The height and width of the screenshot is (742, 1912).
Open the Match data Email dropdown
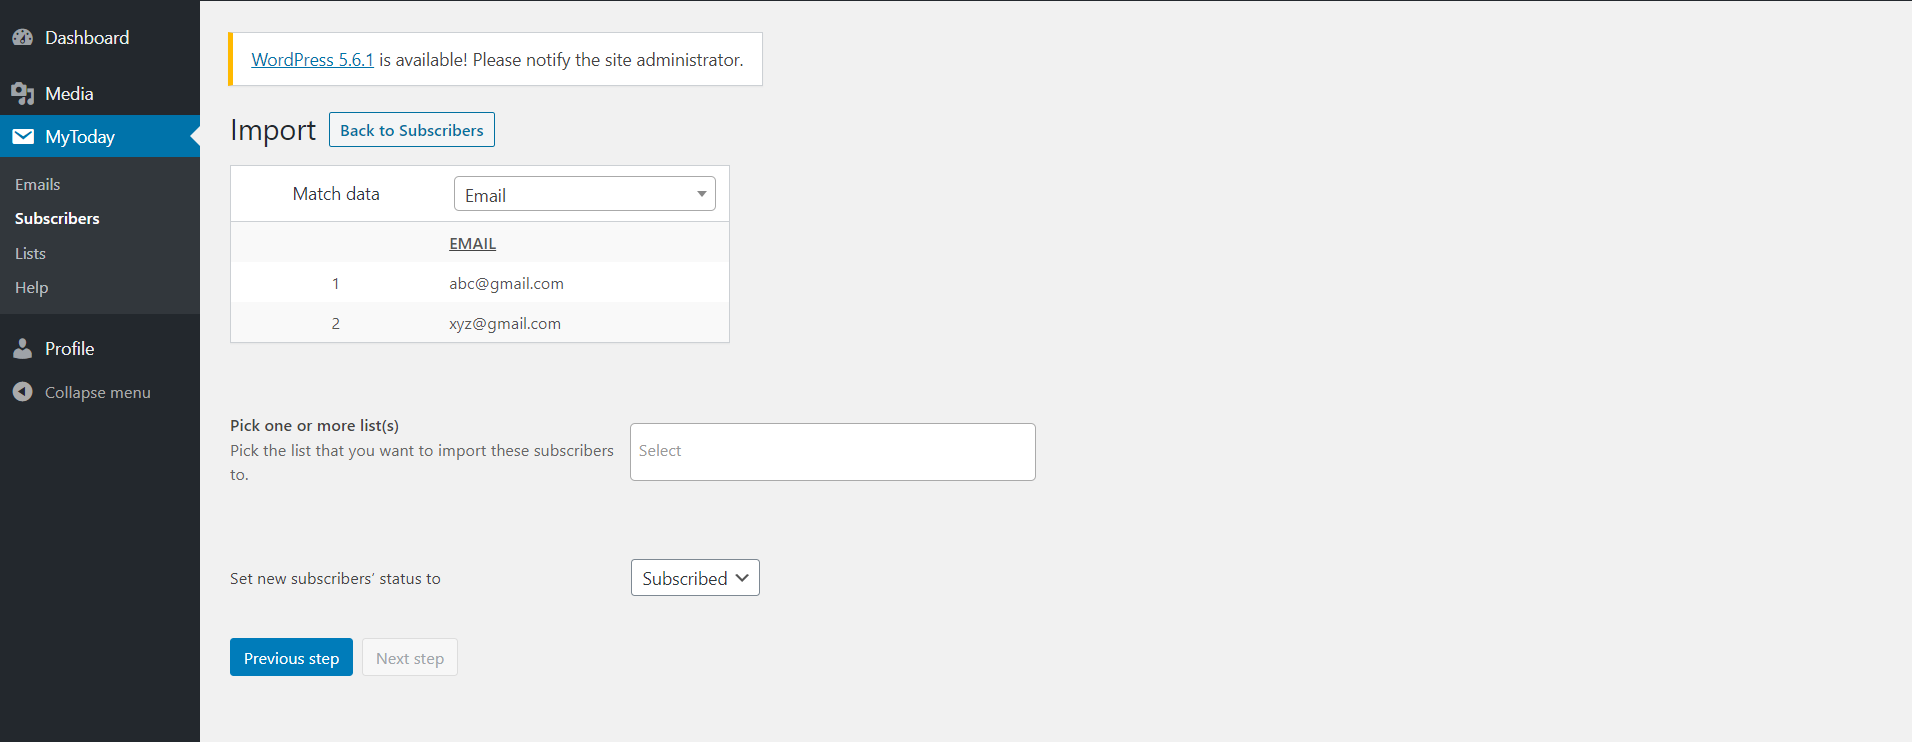(x=585, y=194)
